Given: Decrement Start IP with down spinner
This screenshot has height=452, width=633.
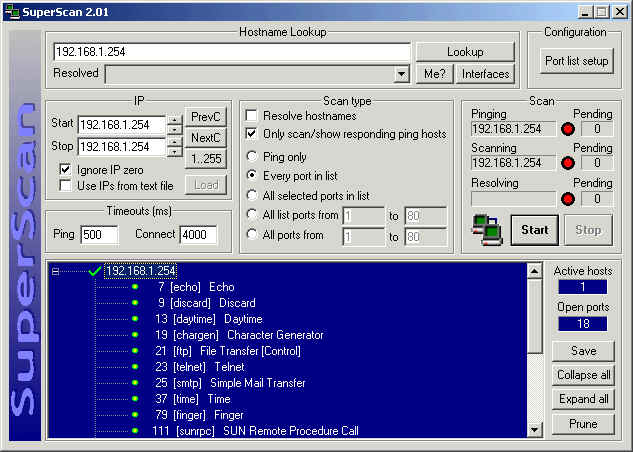Looking at the screenshot, I should [x=175, y=130].
